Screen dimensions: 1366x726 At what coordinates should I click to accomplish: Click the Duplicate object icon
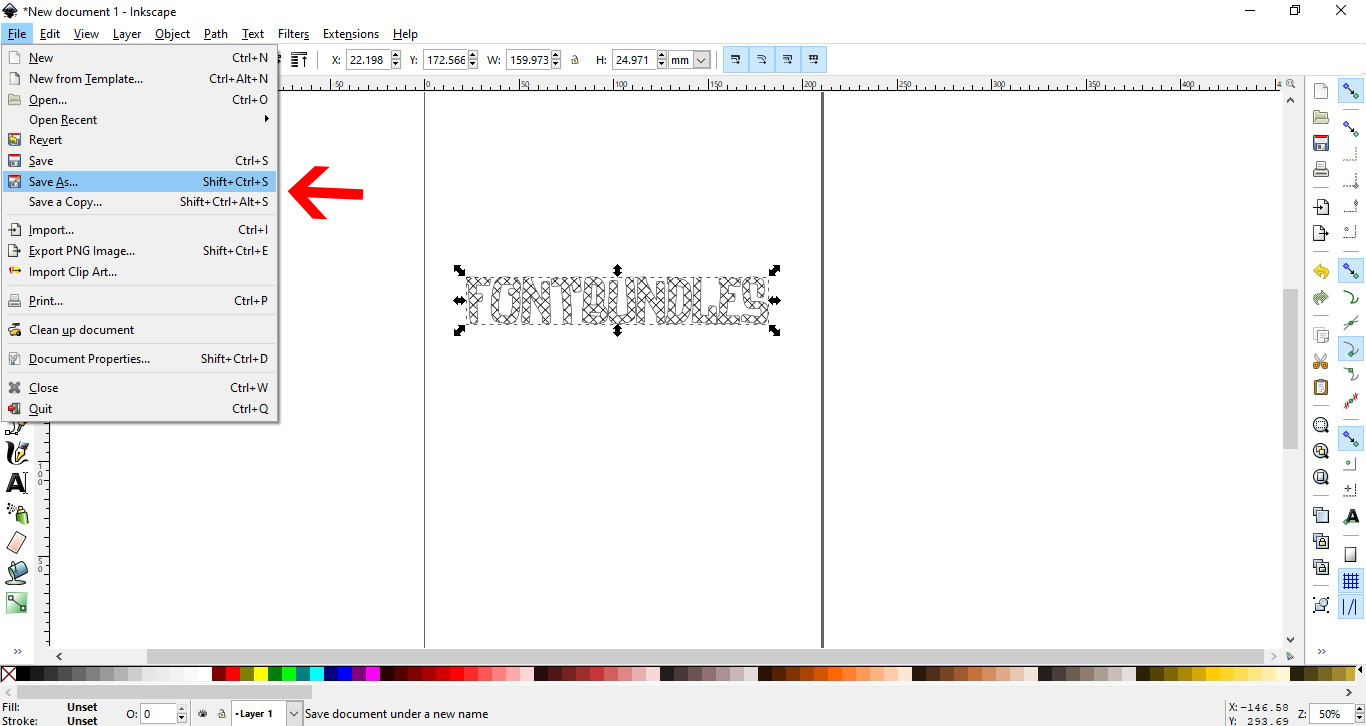click(1321, 515)
